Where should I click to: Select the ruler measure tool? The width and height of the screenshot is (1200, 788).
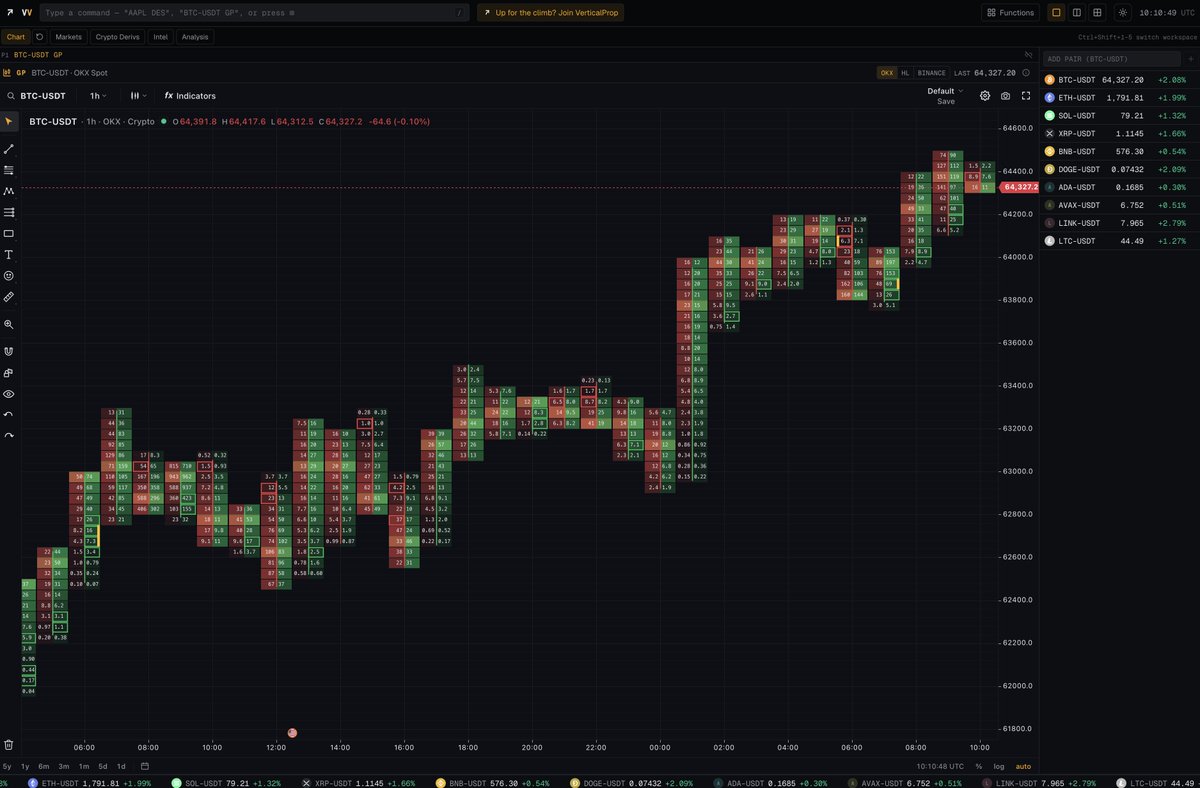(x=9, y=297)
